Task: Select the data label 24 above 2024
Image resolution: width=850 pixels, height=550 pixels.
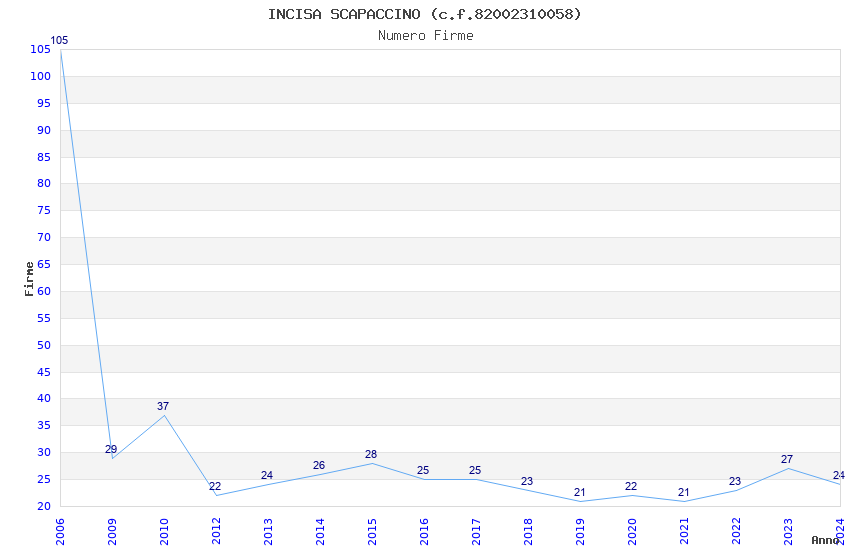Action: point(839,475)
